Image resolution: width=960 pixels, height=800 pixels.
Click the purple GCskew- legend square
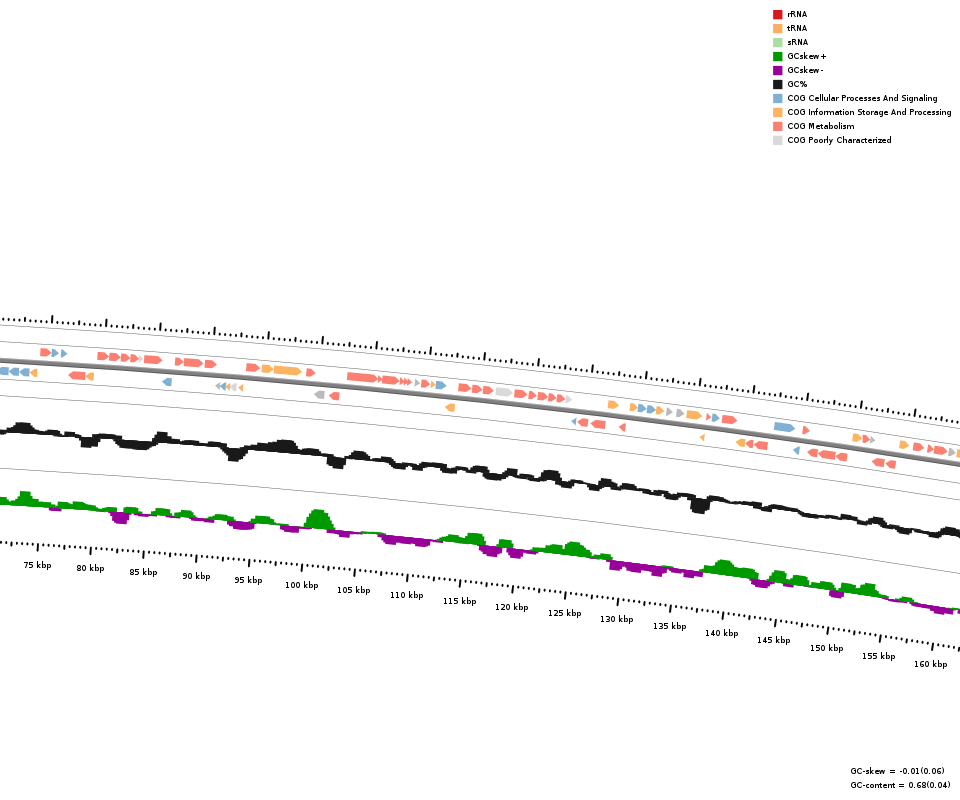(777, 70)
